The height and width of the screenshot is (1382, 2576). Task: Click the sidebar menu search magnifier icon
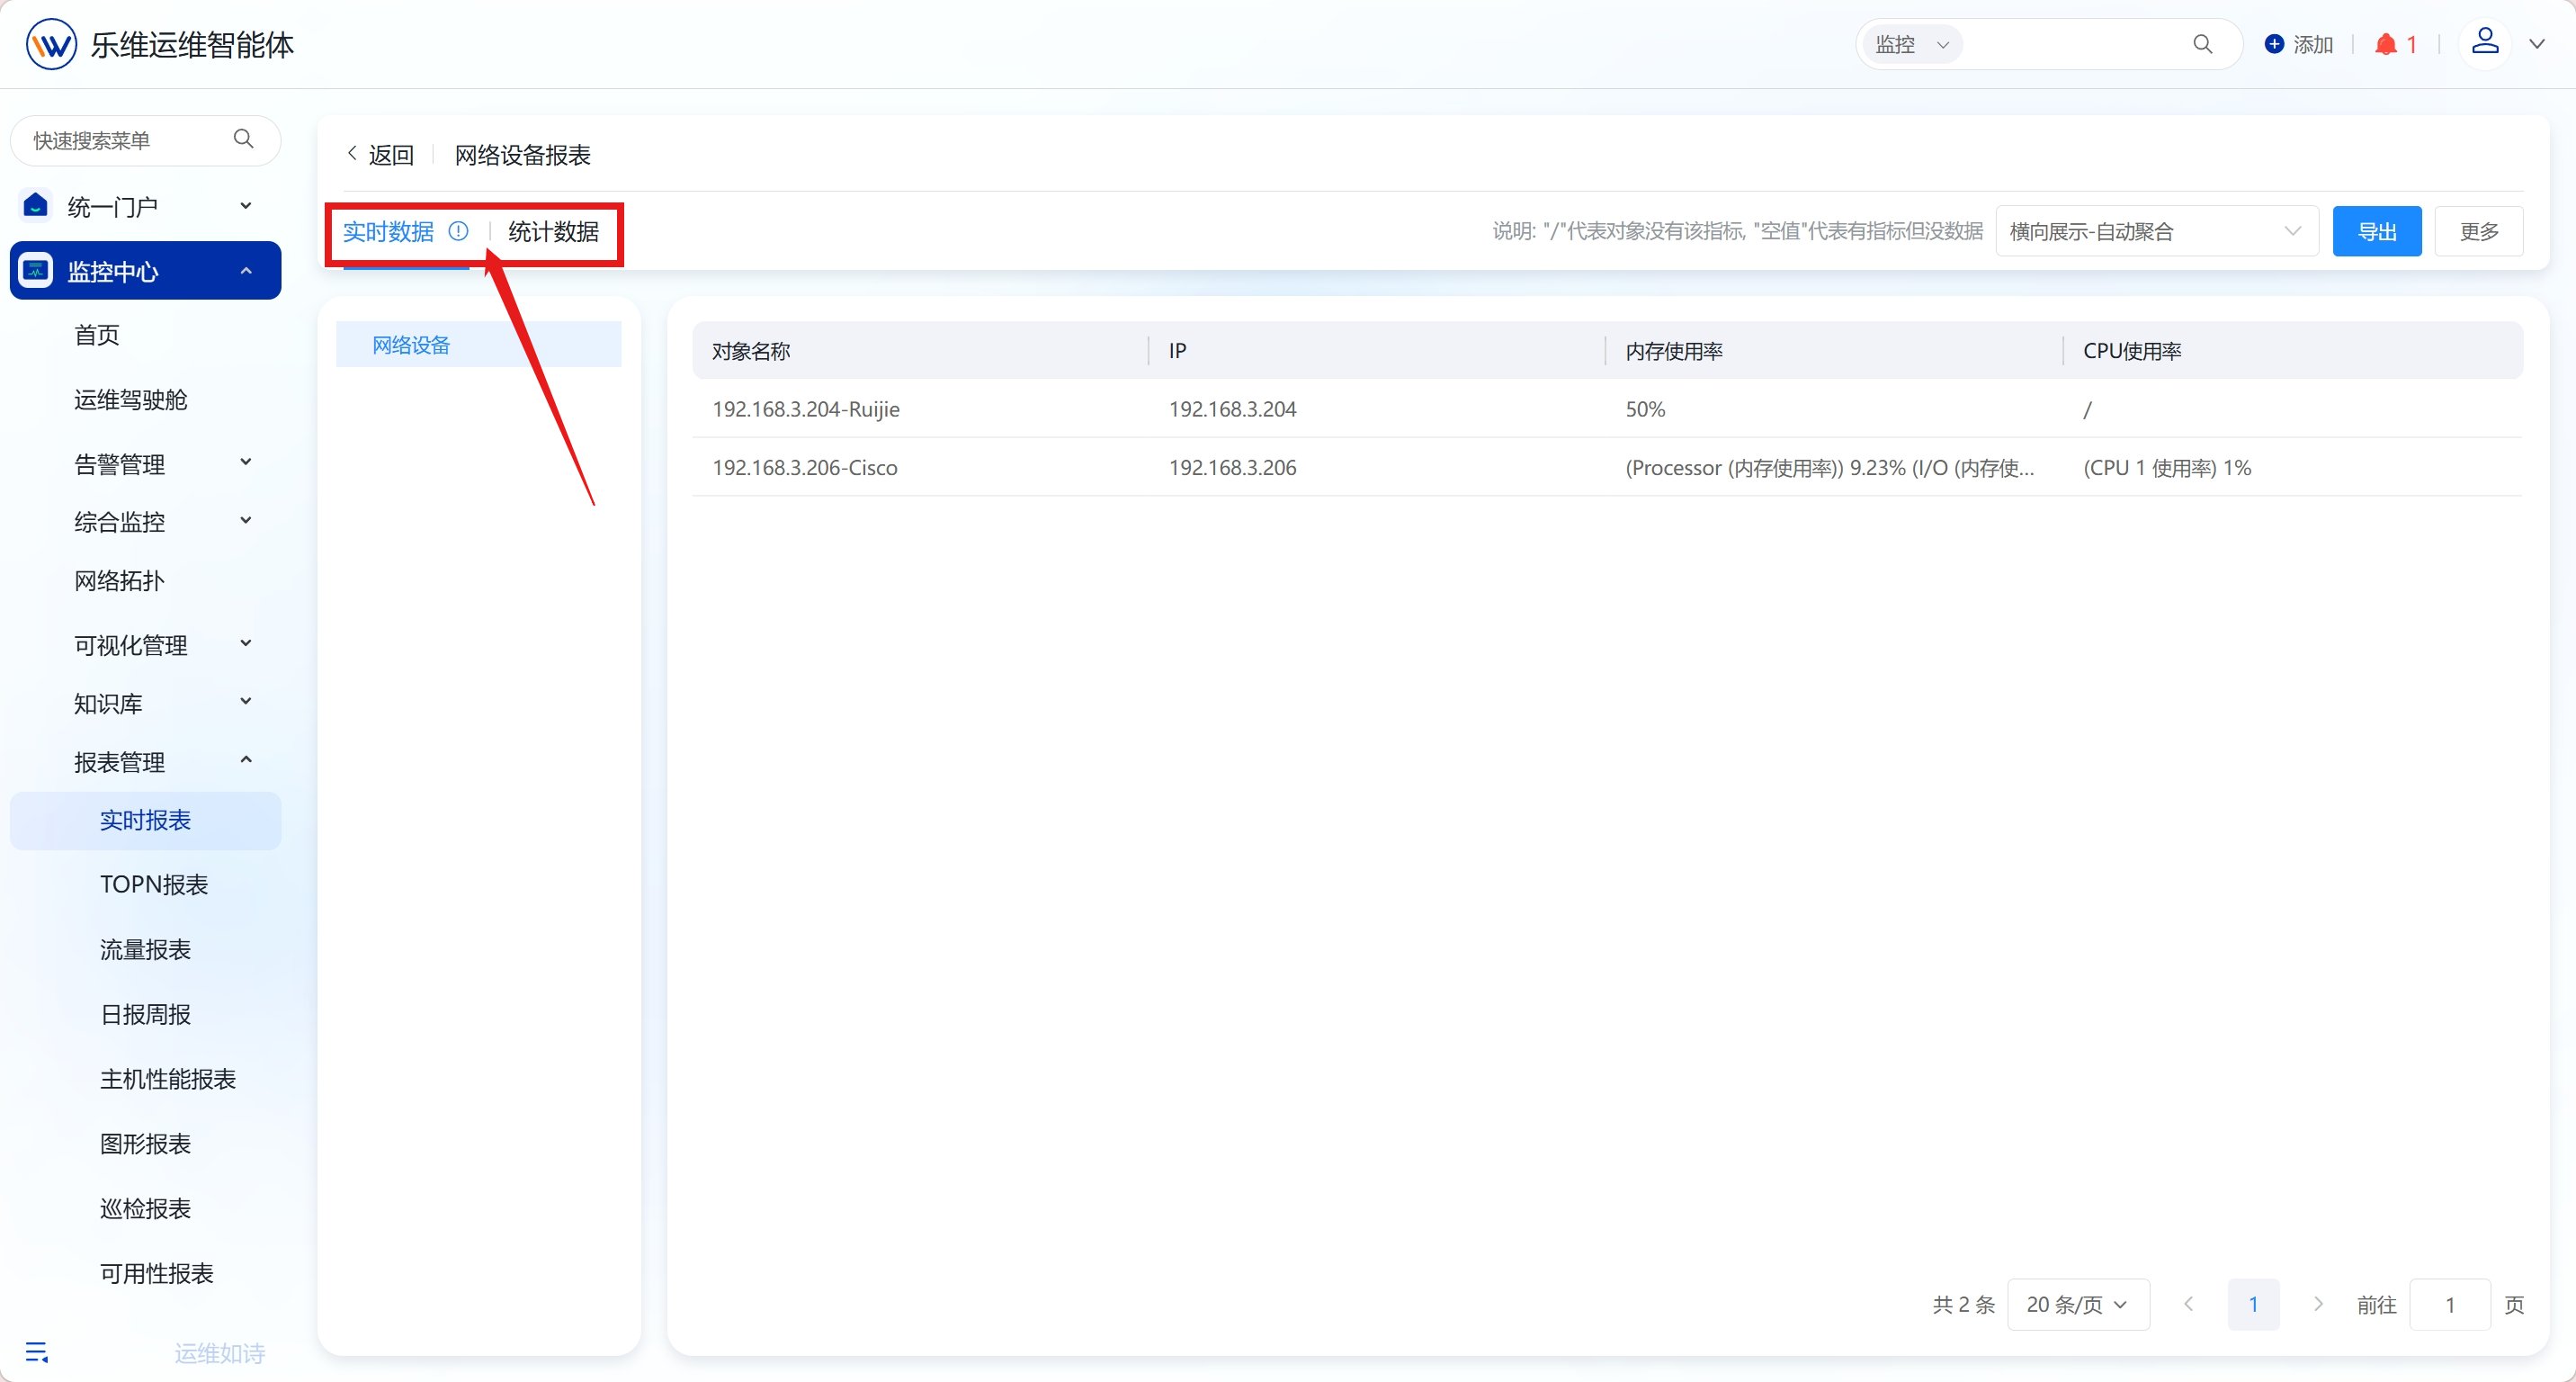(x=243, y=139)
